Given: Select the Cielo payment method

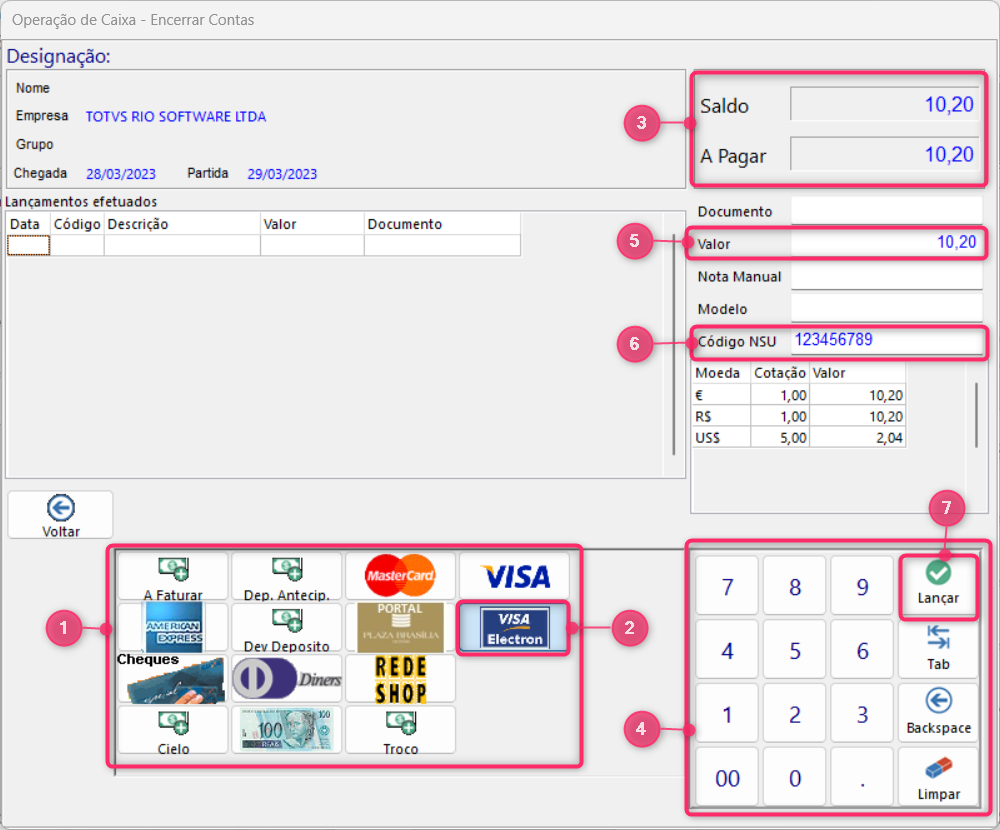Looking at the screenshot, I should (173, 730).
